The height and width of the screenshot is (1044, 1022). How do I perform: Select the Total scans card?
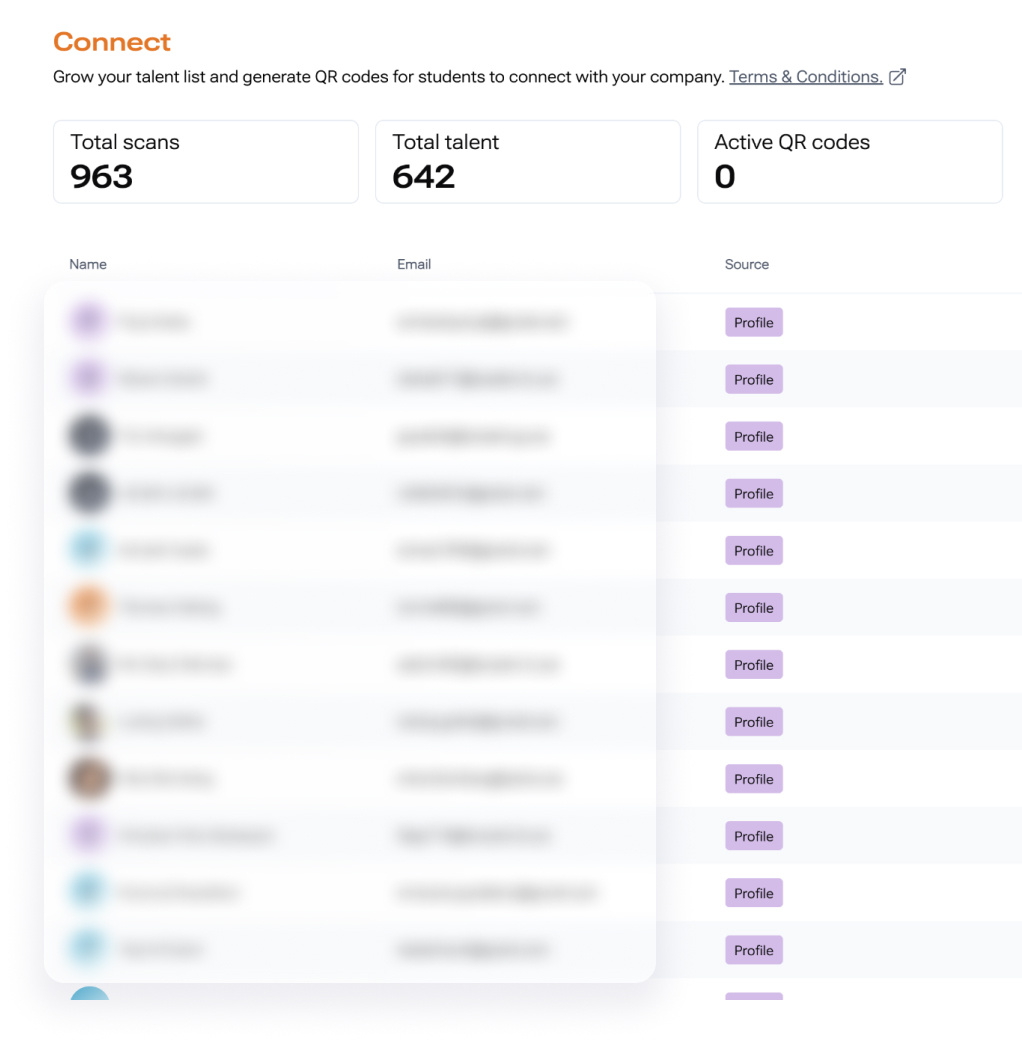[205, 162]
